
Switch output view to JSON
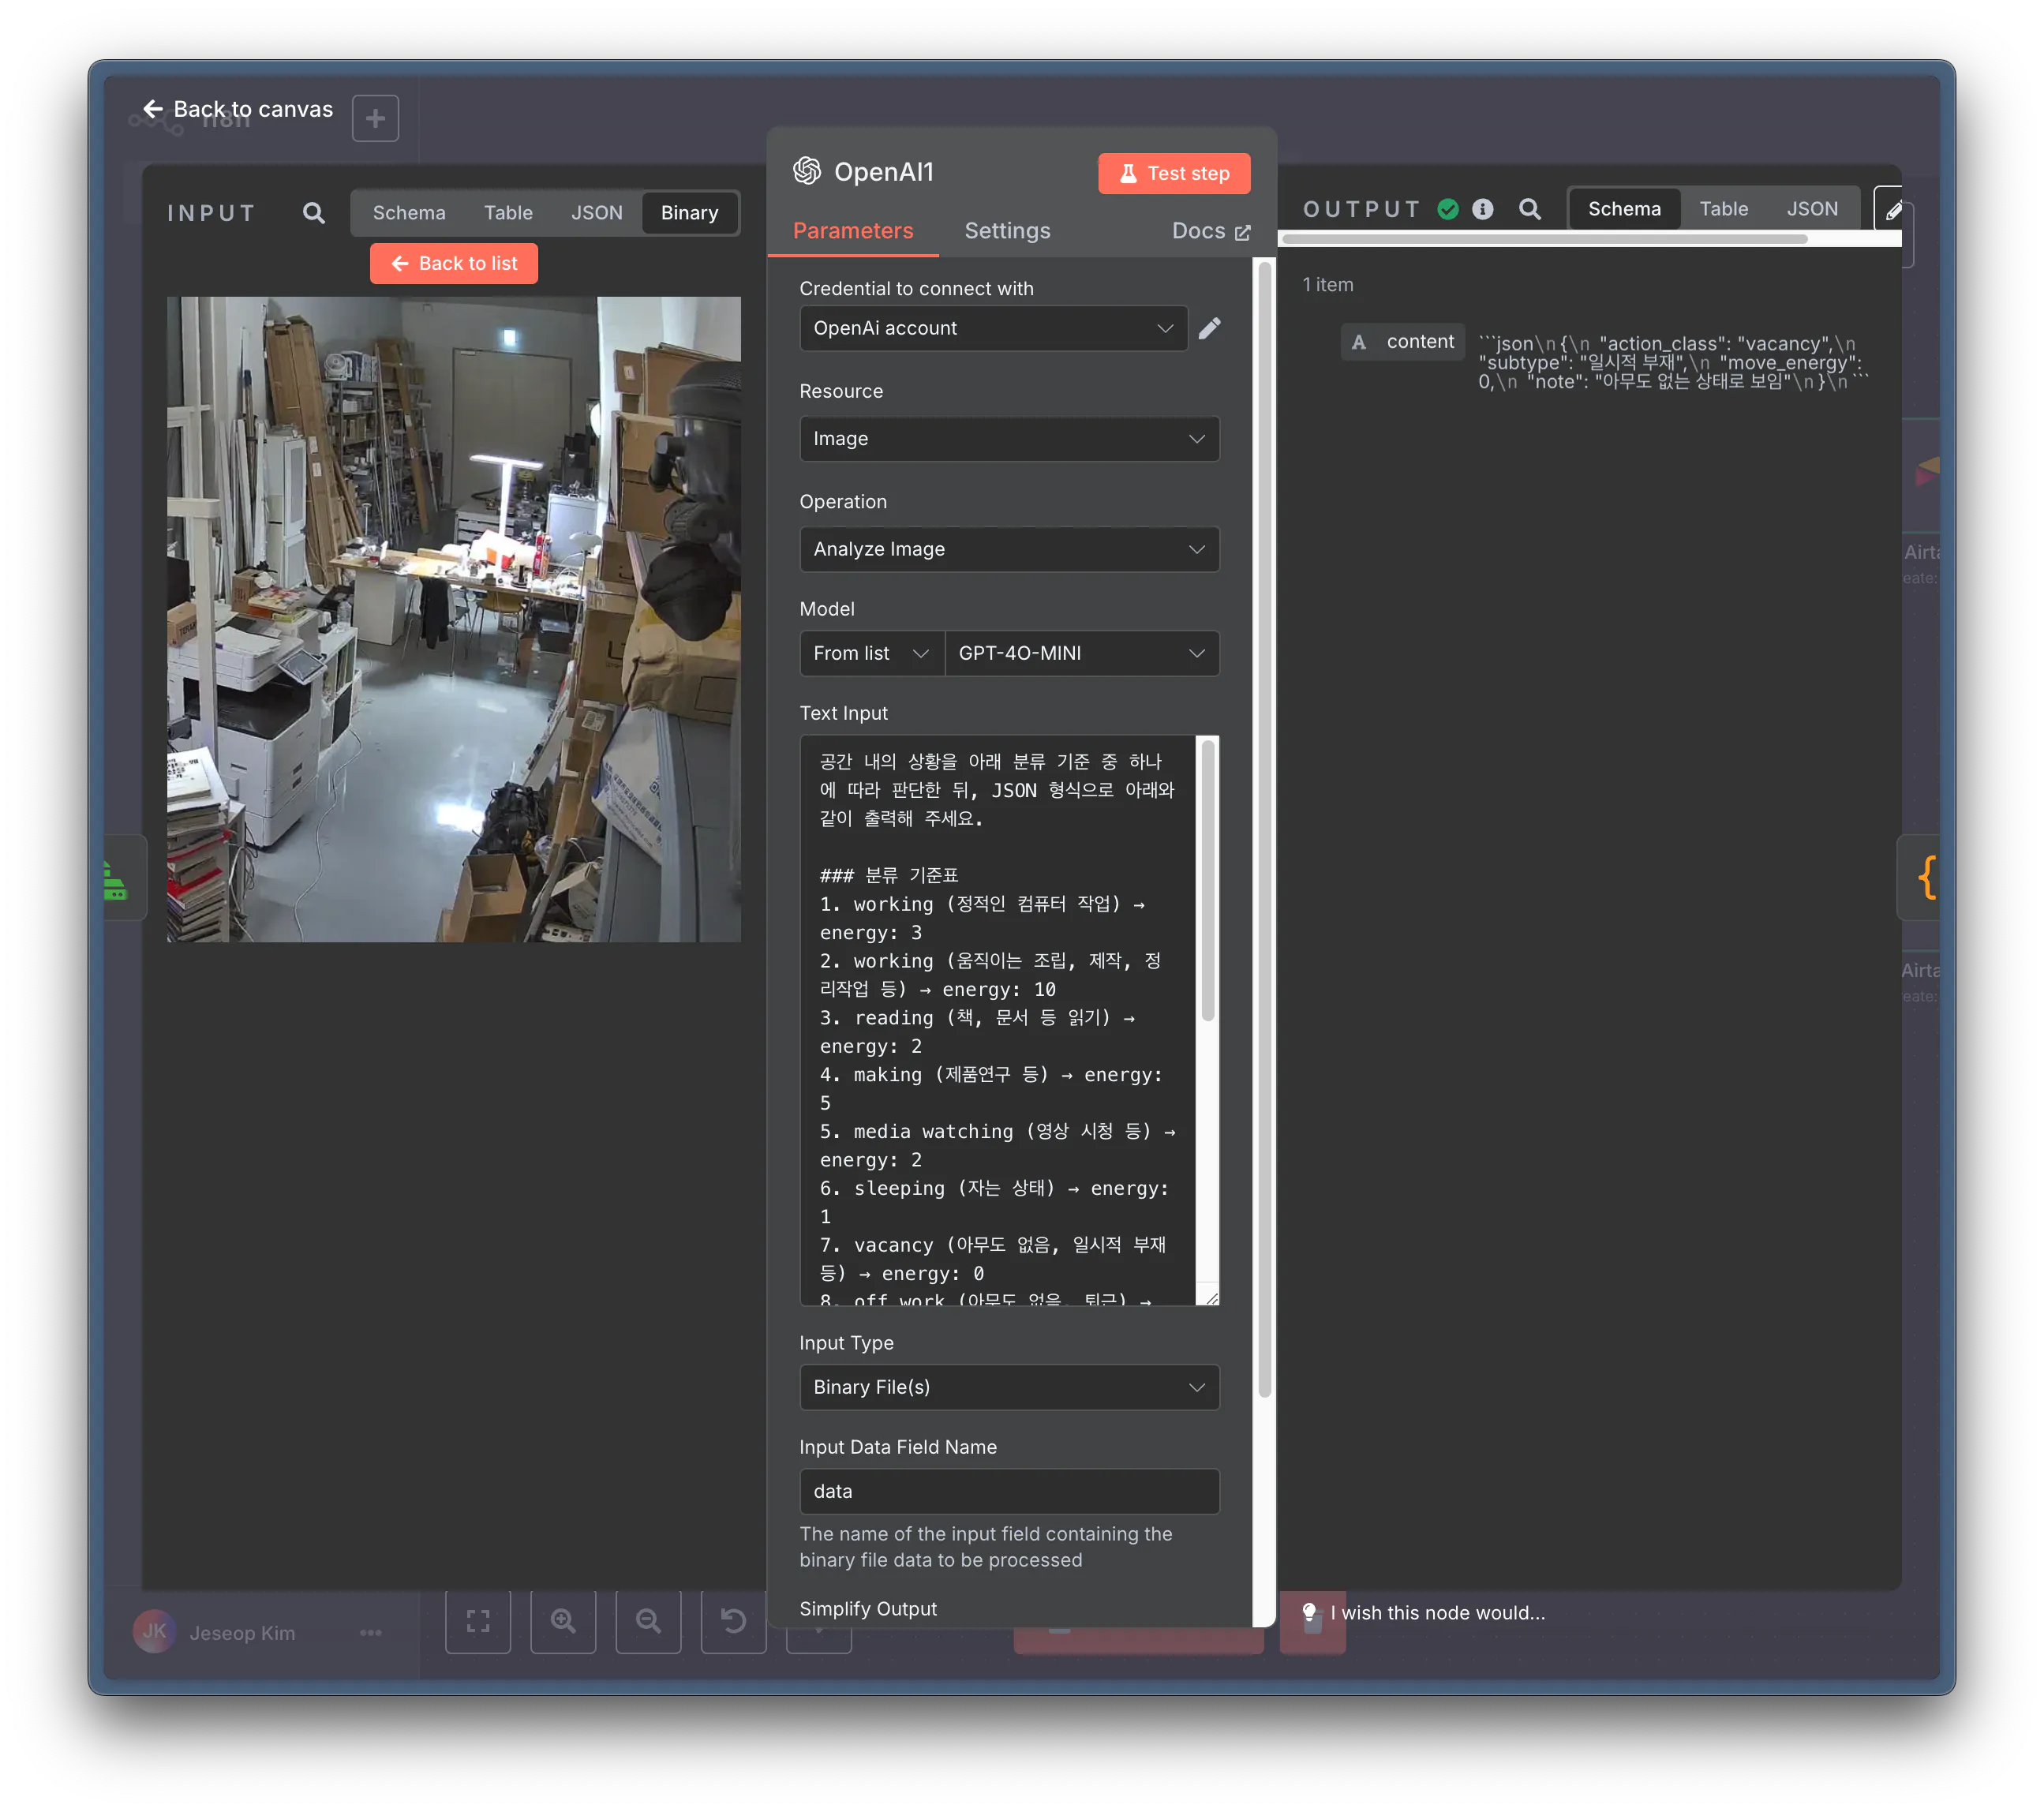pyautogui.click(x=1811, y=209)
